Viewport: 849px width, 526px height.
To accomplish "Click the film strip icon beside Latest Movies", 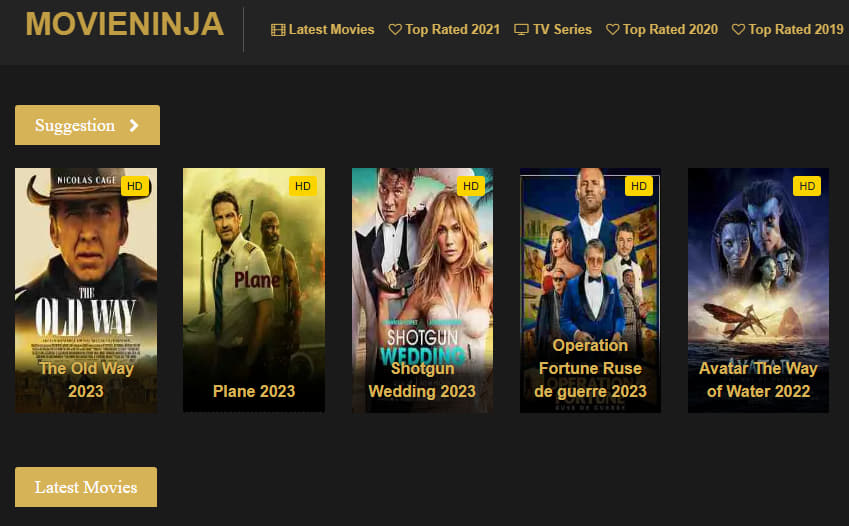I will click(x=278, y=30).
